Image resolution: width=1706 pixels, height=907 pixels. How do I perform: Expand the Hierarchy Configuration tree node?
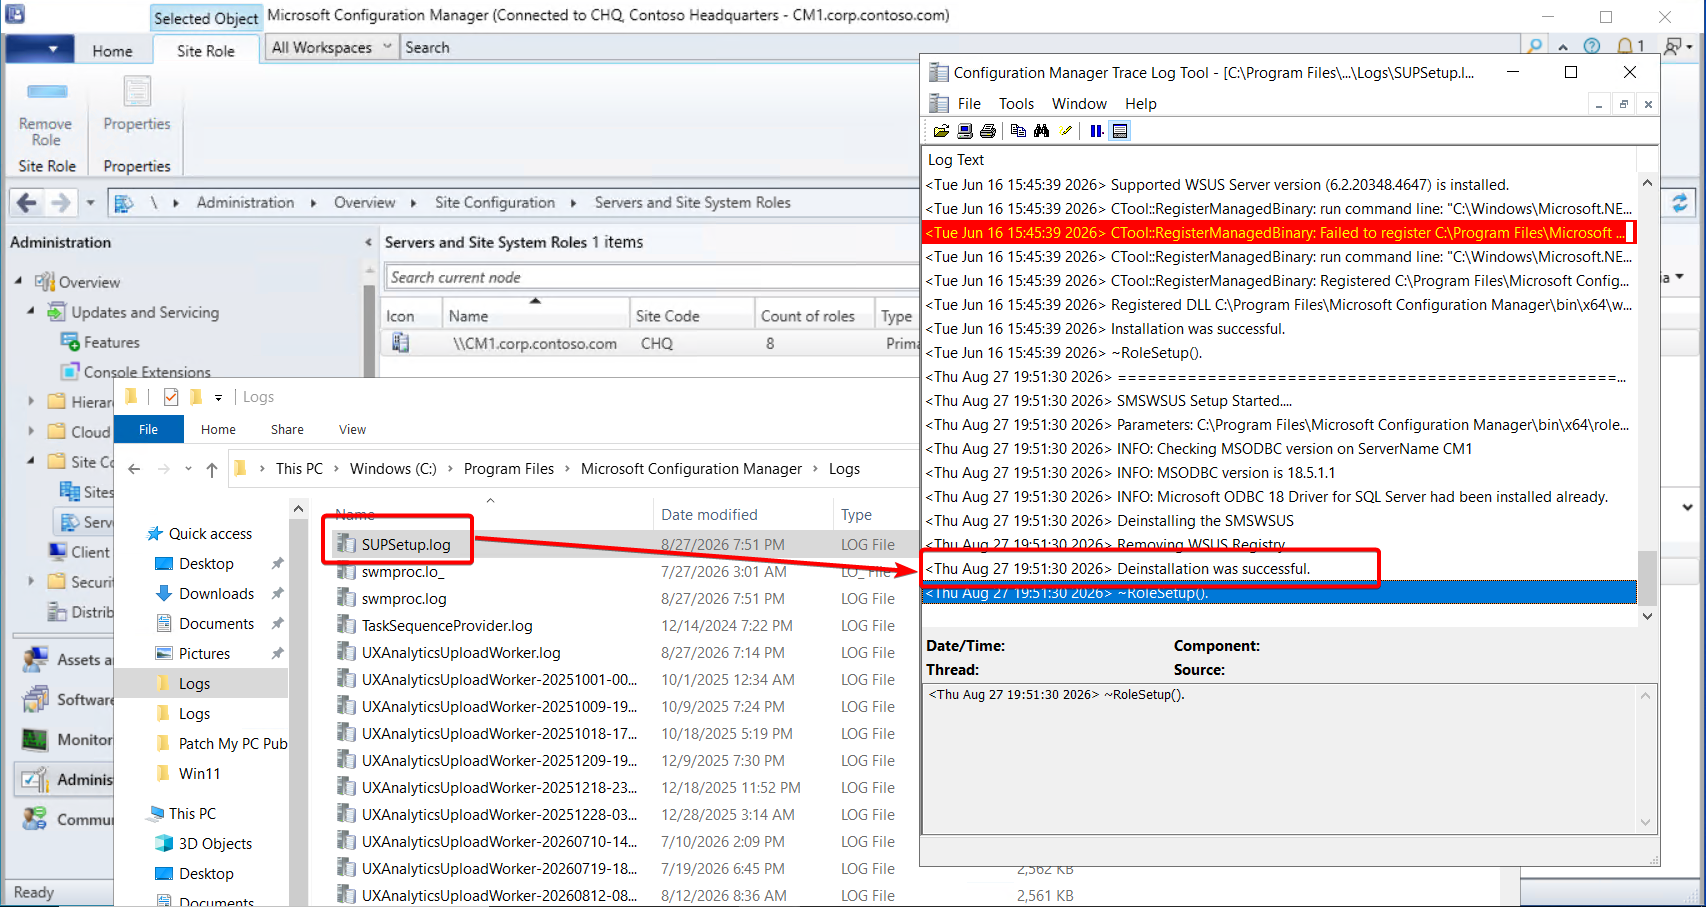coord(31,401)
